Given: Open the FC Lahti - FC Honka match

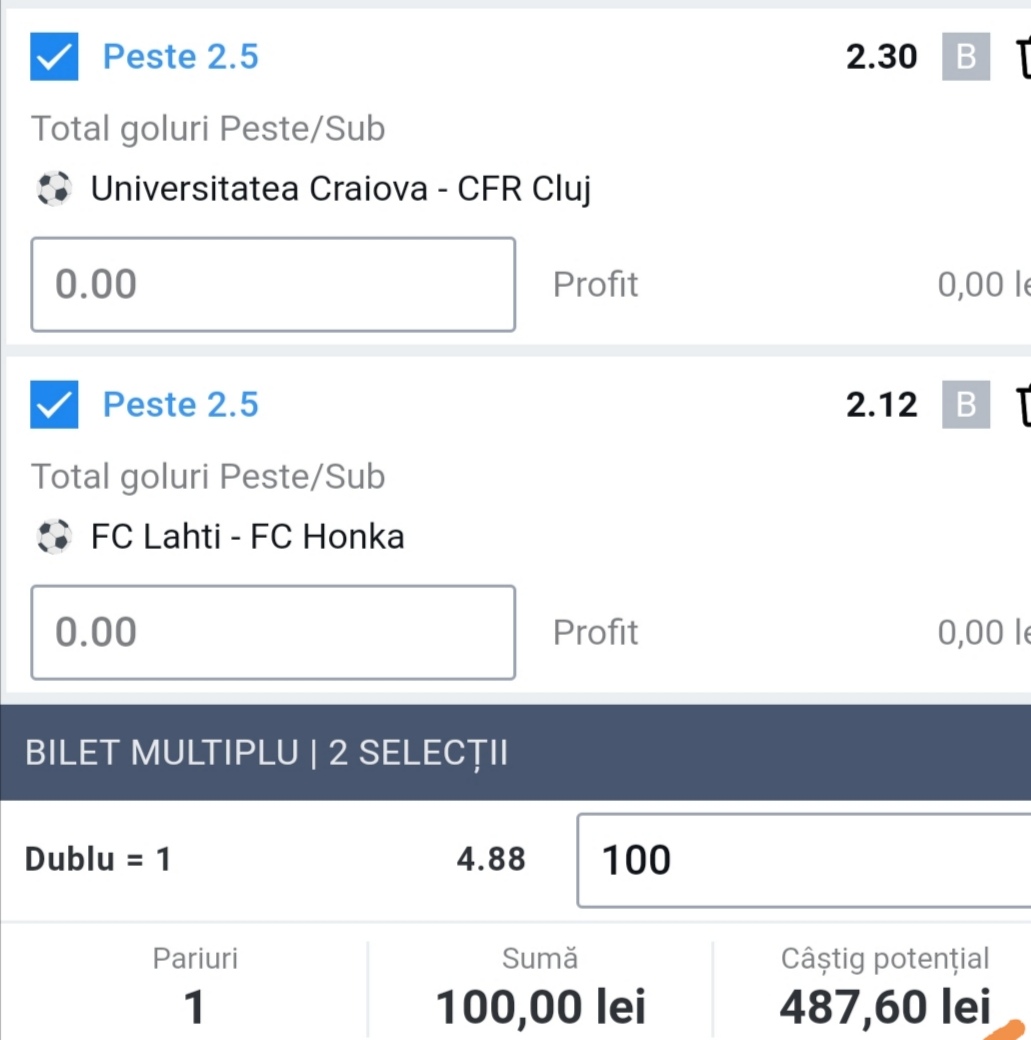Looking at the screenshot, I should click(247, 537).
